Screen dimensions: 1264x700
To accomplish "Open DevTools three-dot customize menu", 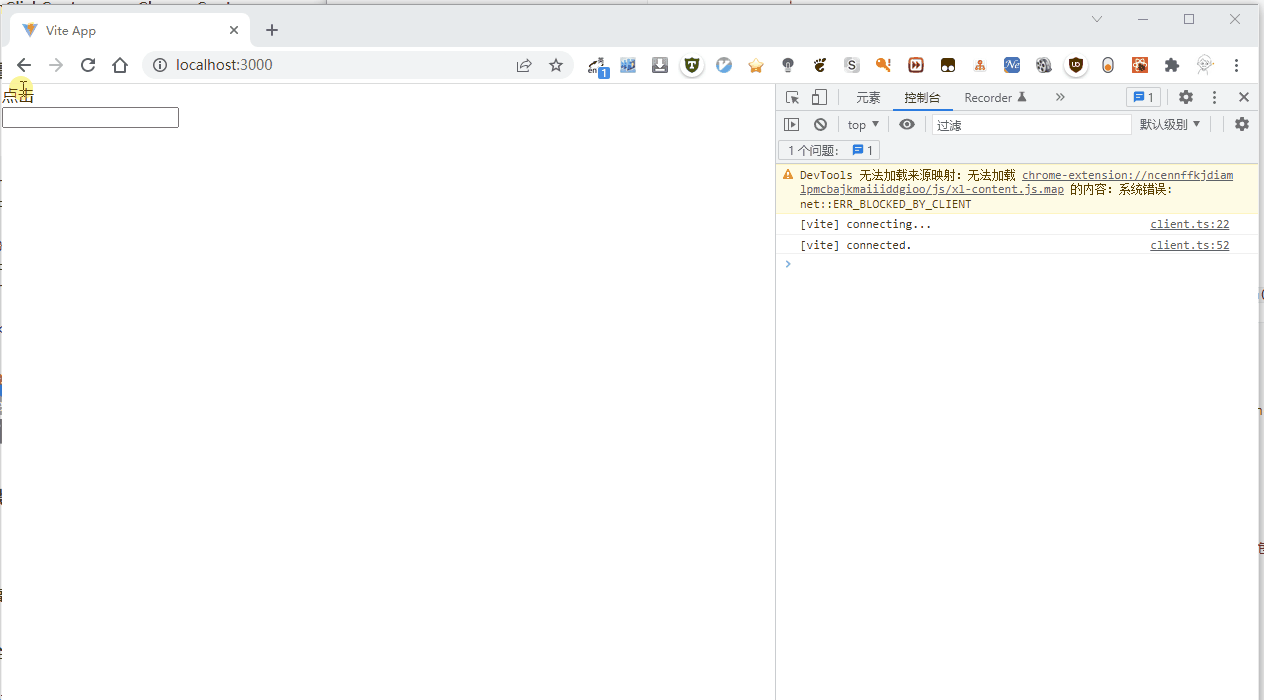I will tap(1214, 98).
